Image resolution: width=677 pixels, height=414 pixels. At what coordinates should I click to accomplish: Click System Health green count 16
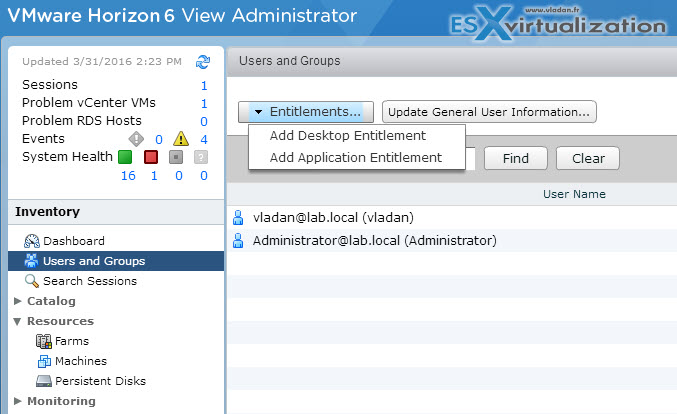pos(128,176)
